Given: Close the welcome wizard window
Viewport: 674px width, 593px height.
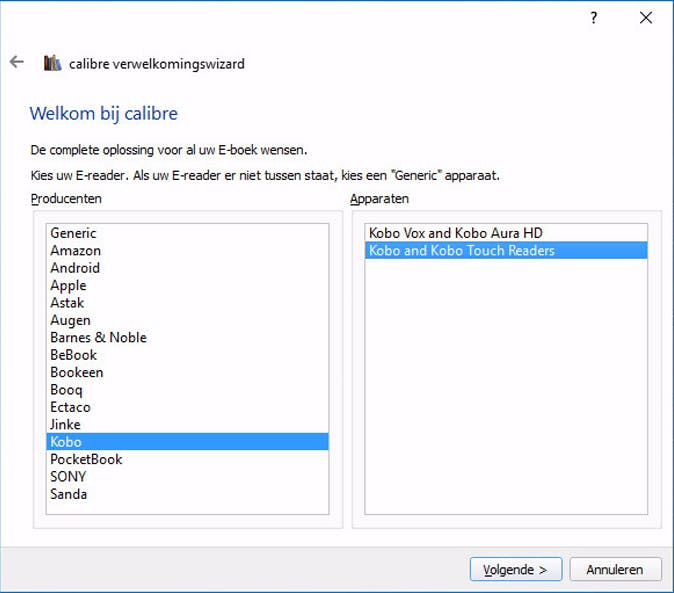Looking at the screenshot, I should pyautogui.click(x=646, y=18).
